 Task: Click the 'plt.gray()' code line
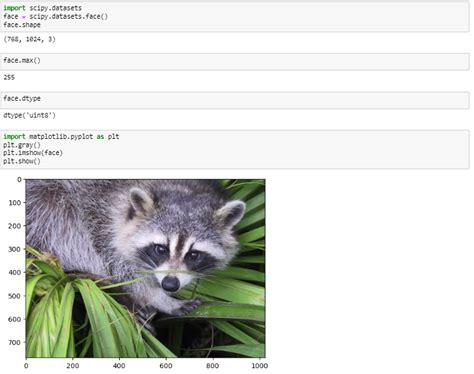[22, 145]
